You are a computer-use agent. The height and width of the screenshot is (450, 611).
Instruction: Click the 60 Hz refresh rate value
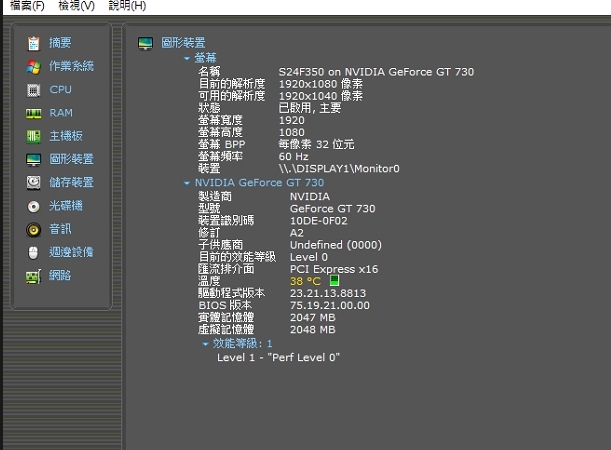coord(293,157)
